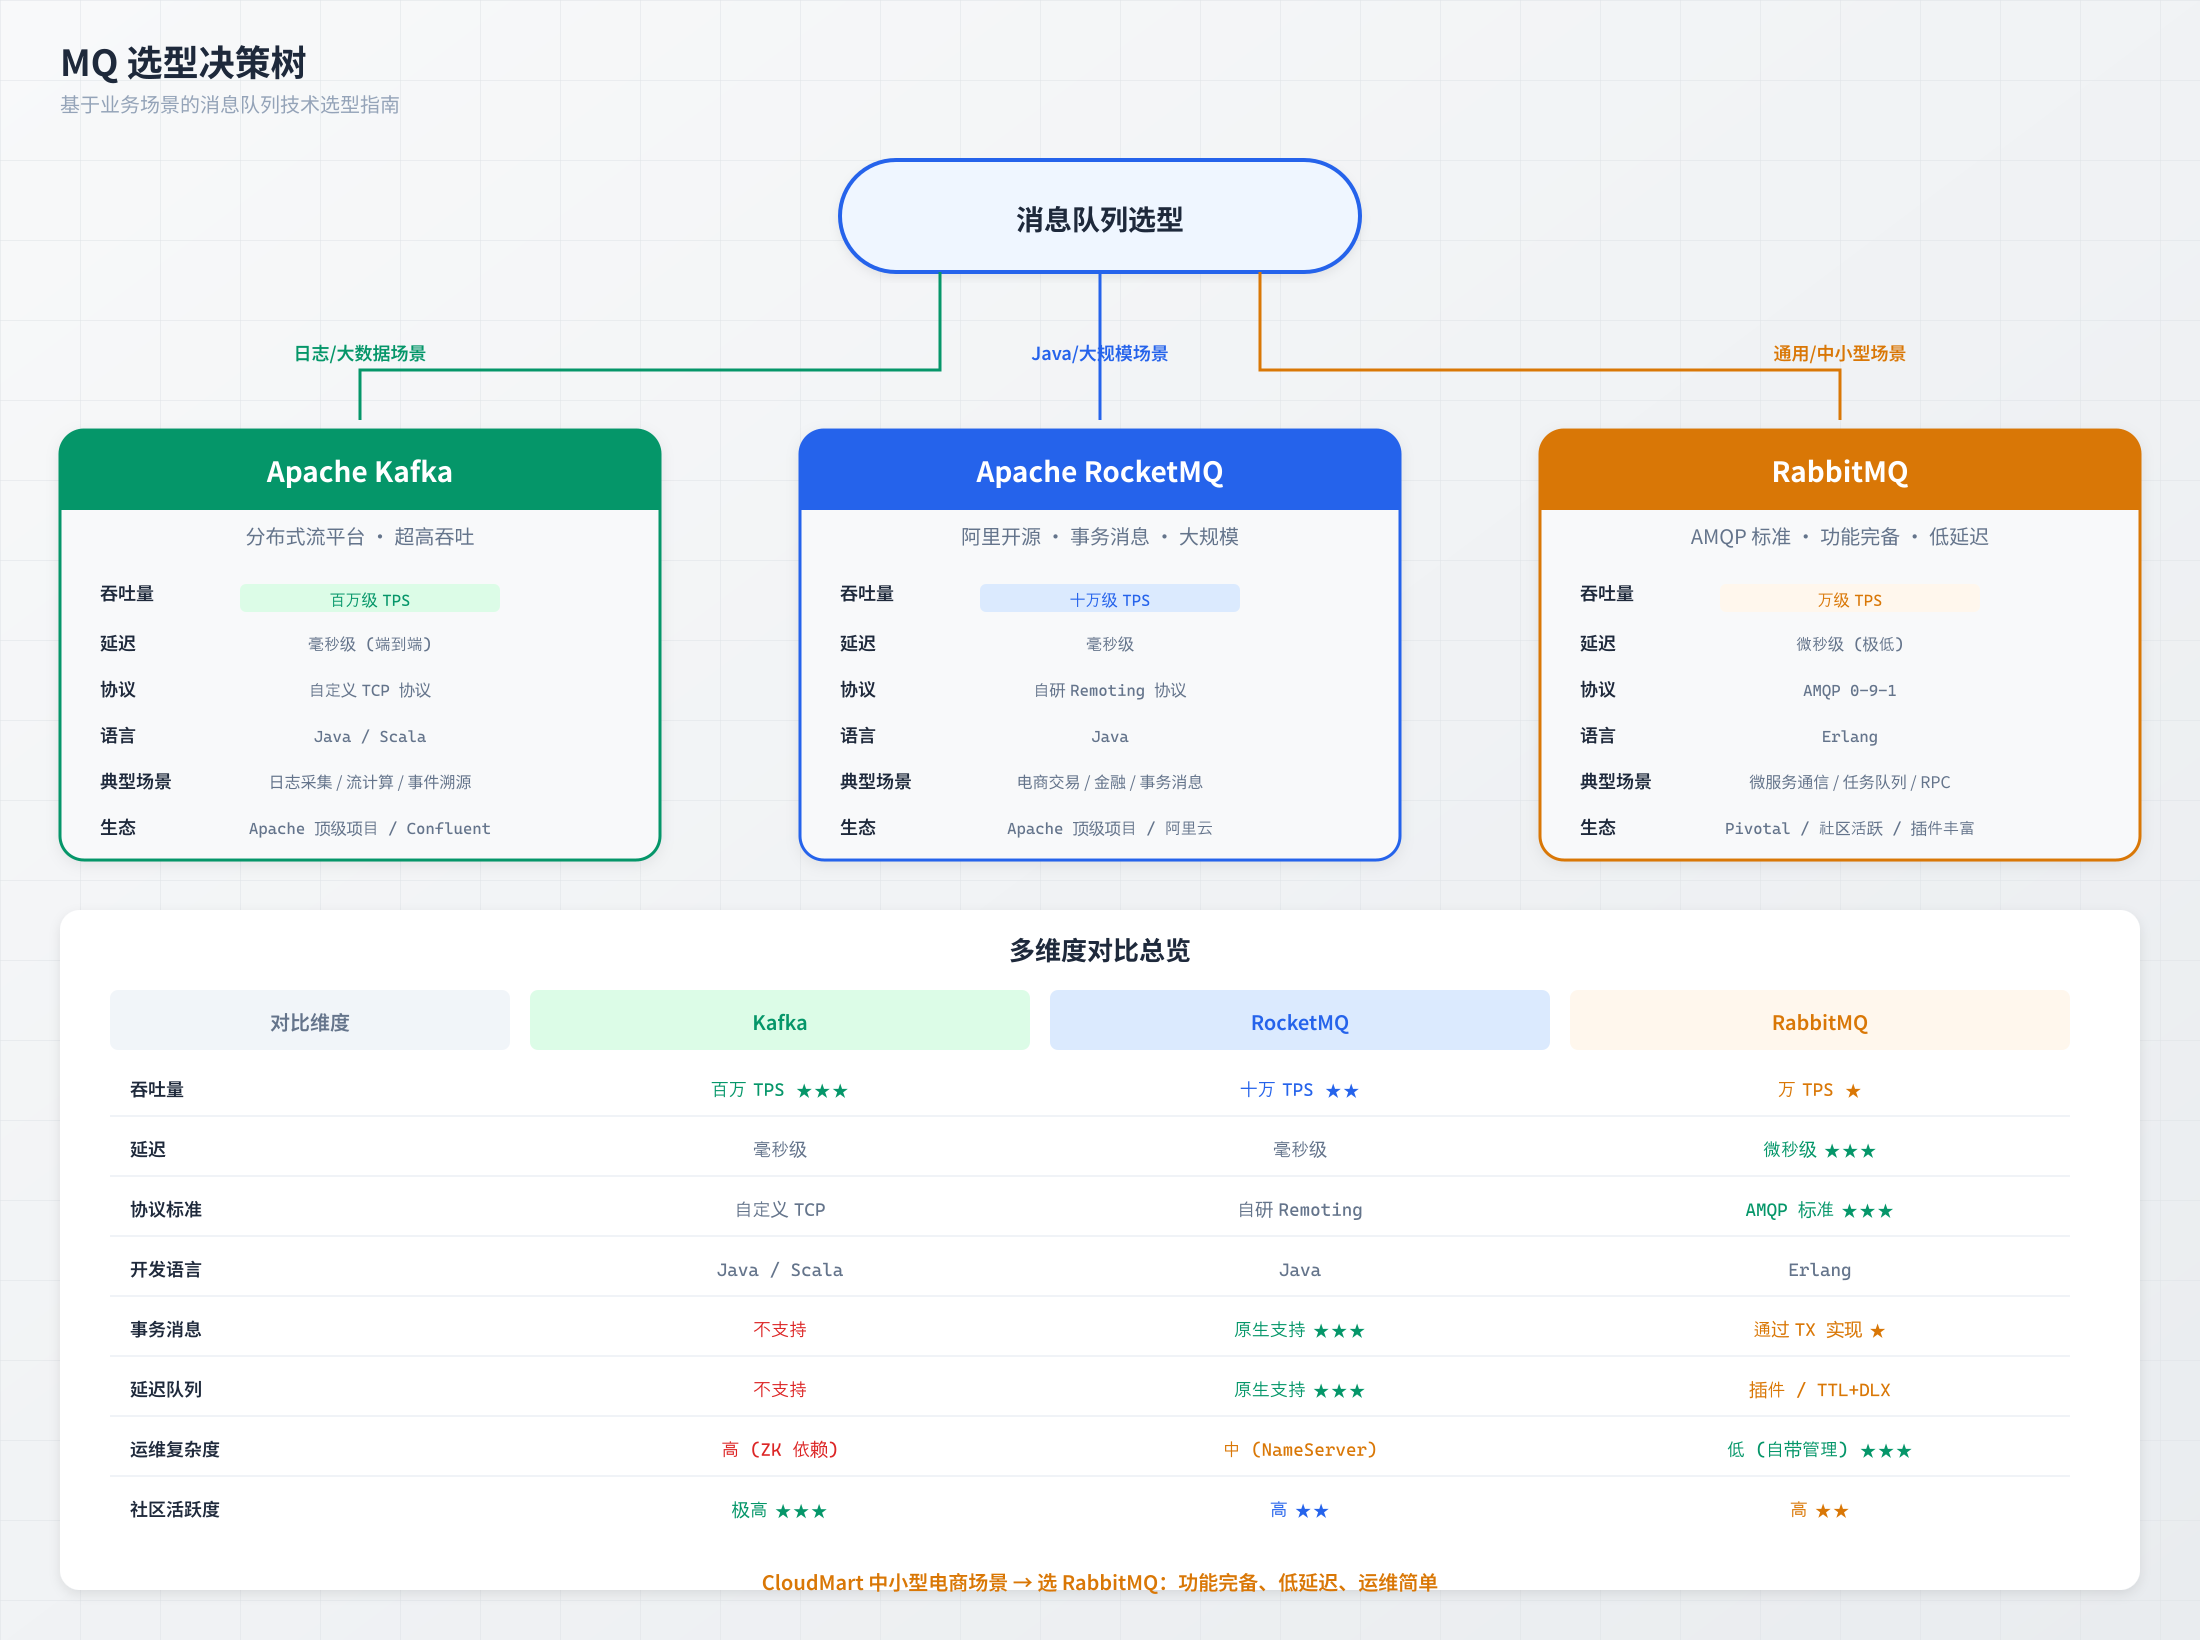Select the "开发语言" row label
Viewport: 2200px width, 1640px height.
[x=166, y=1269]
